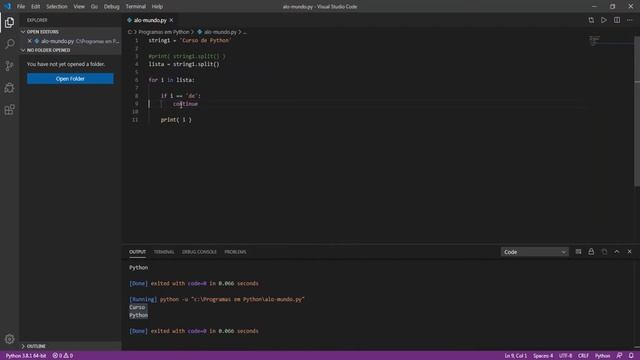Maximize the panel with the up chevron

[x=617, y=252]
